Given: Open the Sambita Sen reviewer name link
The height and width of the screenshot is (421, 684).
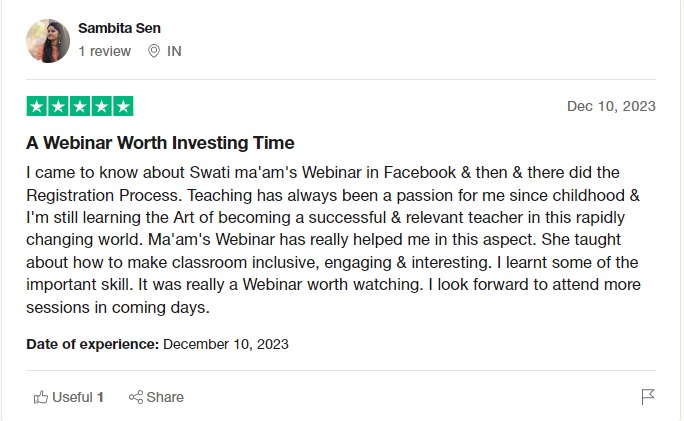Looking at the screenshot, I should pyautogui.click(x=118, y=28).
